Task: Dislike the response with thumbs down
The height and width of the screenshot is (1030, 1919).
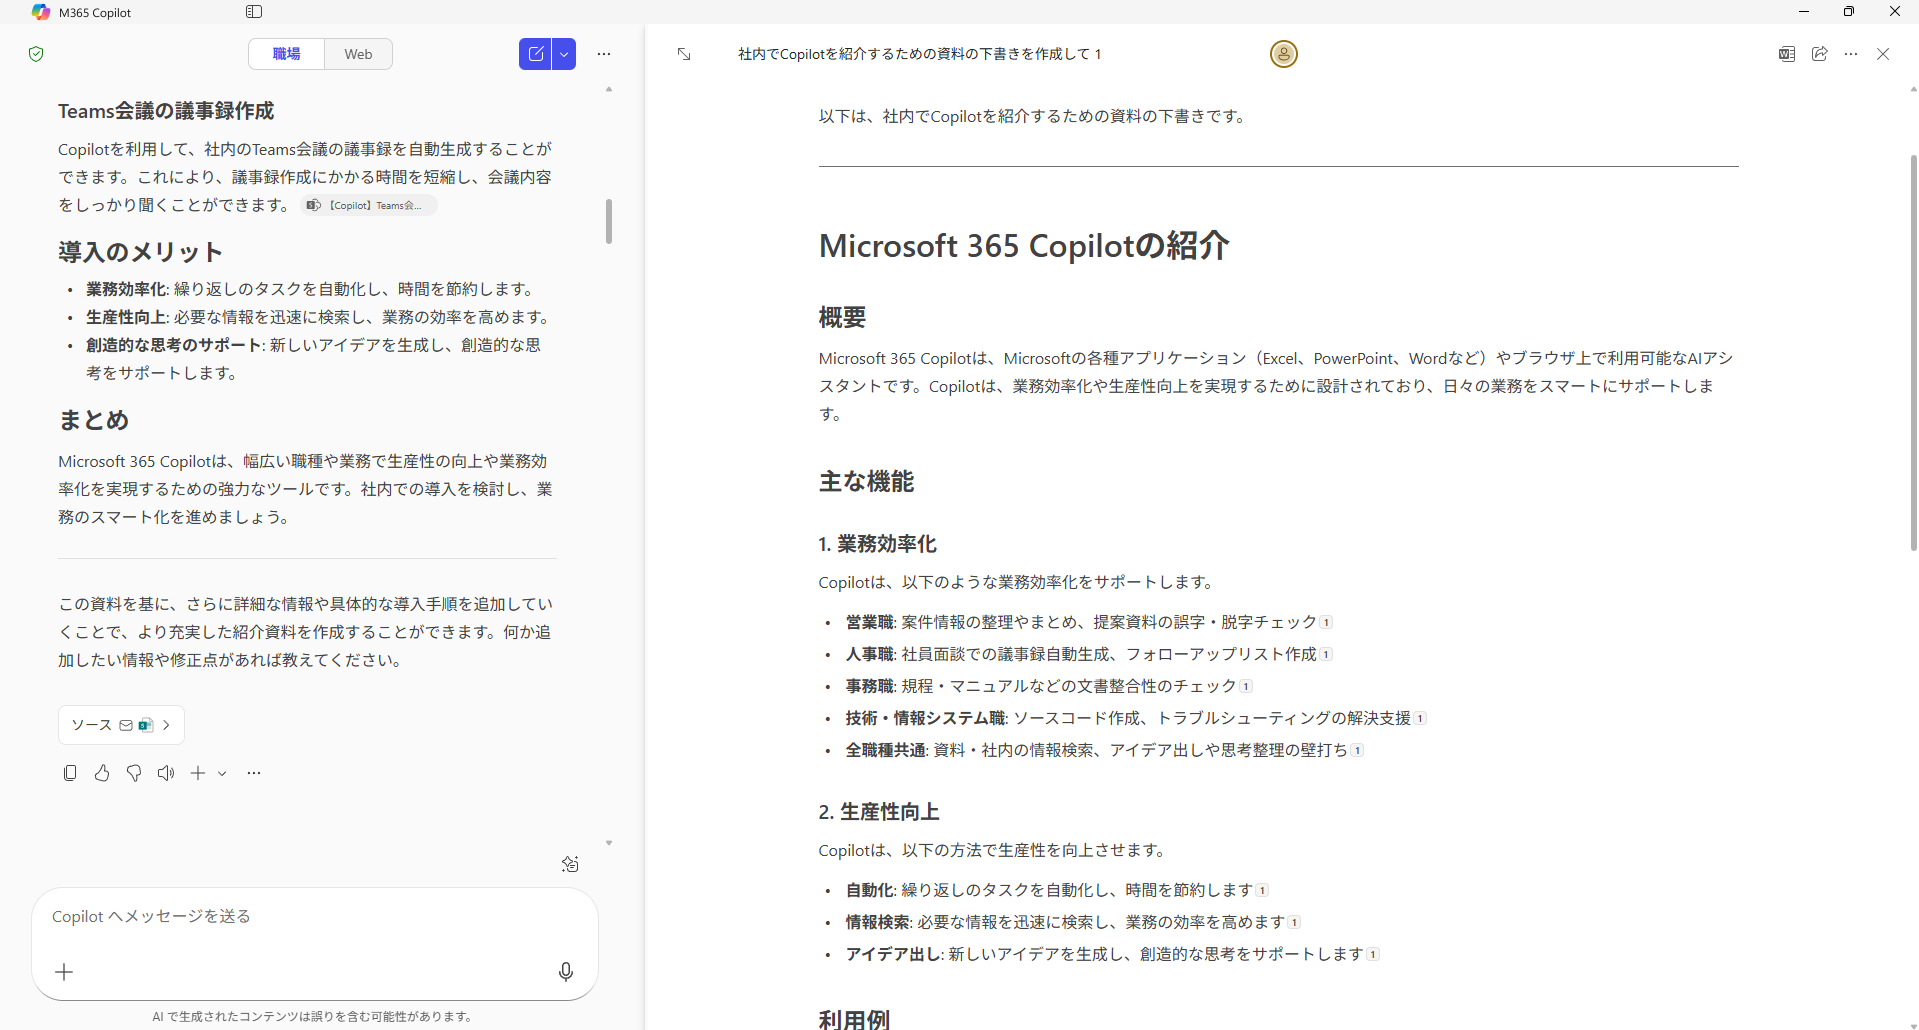Action: [x=134, y=773]
